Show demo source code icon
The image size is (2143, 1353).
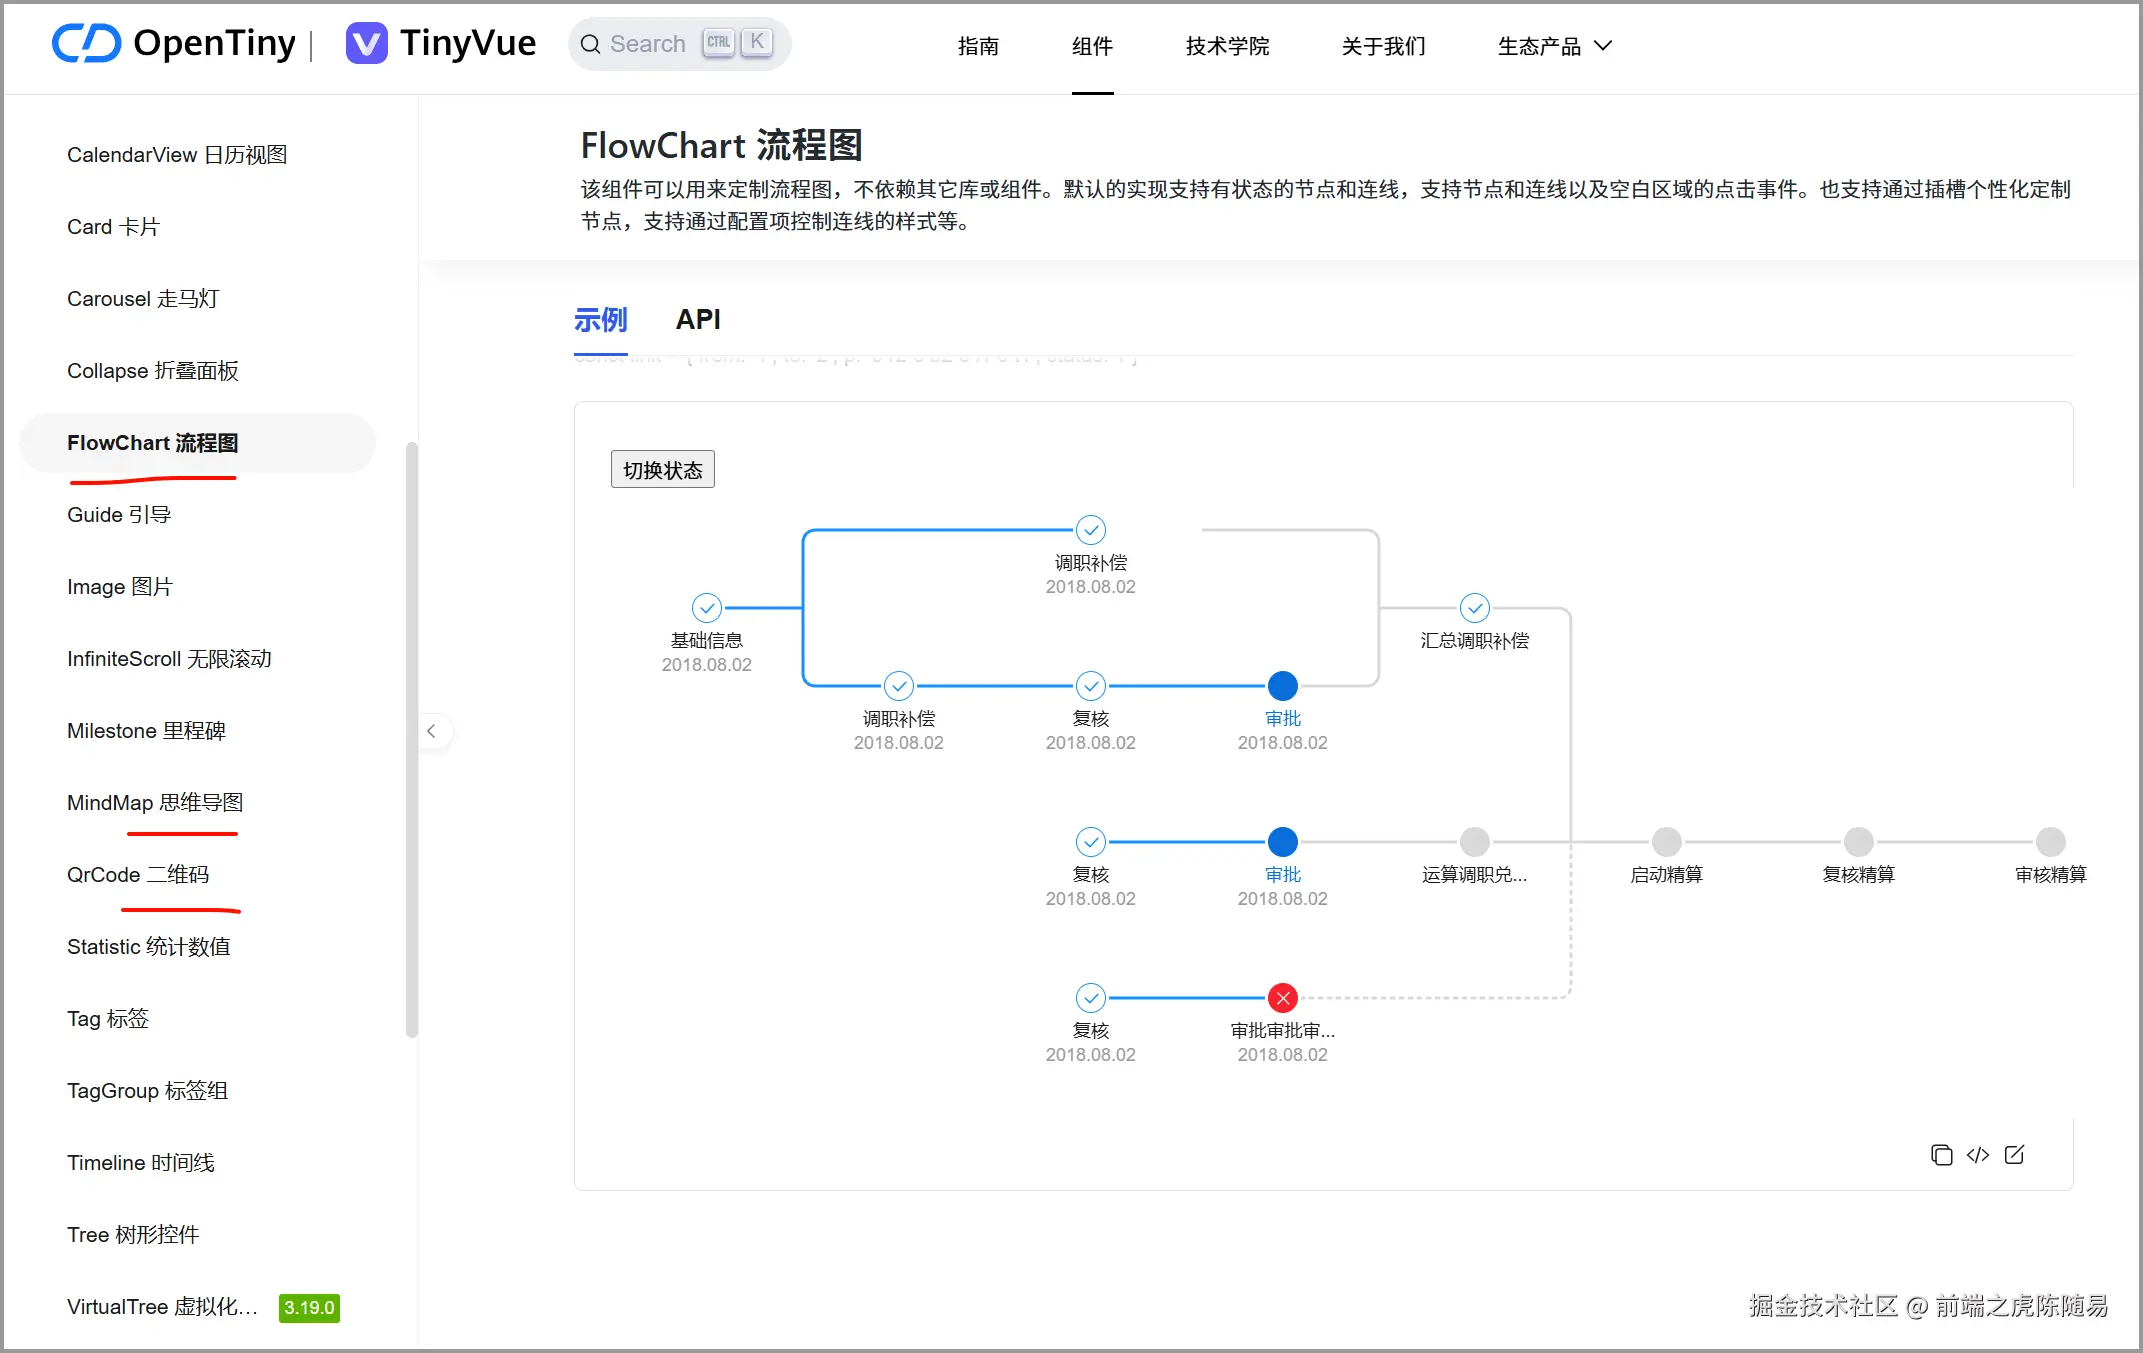tap(1977, 1155)
